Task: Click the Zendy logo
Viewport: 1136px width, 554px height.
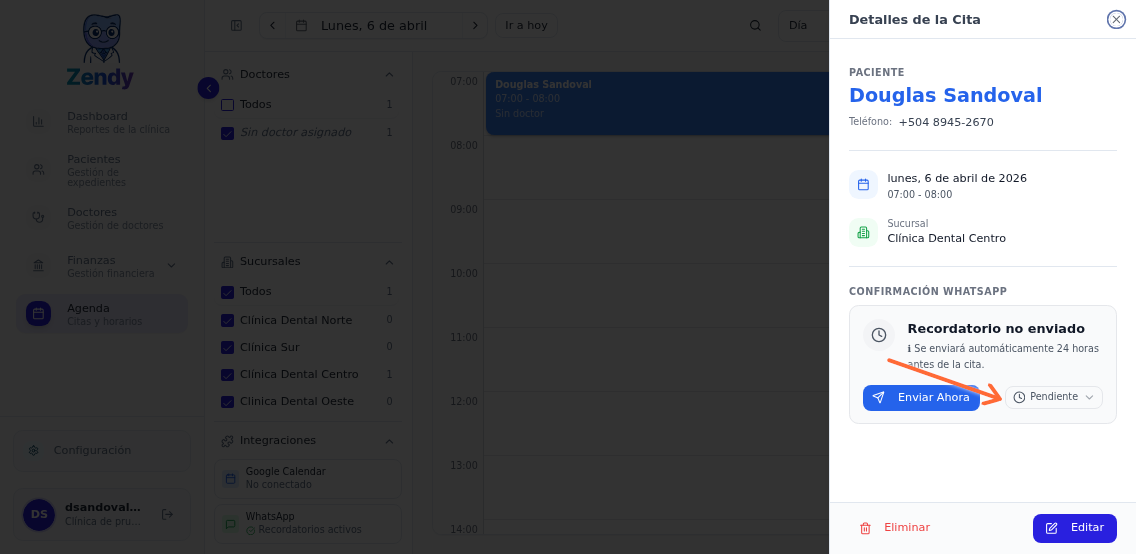Action: tap(100, 52)
